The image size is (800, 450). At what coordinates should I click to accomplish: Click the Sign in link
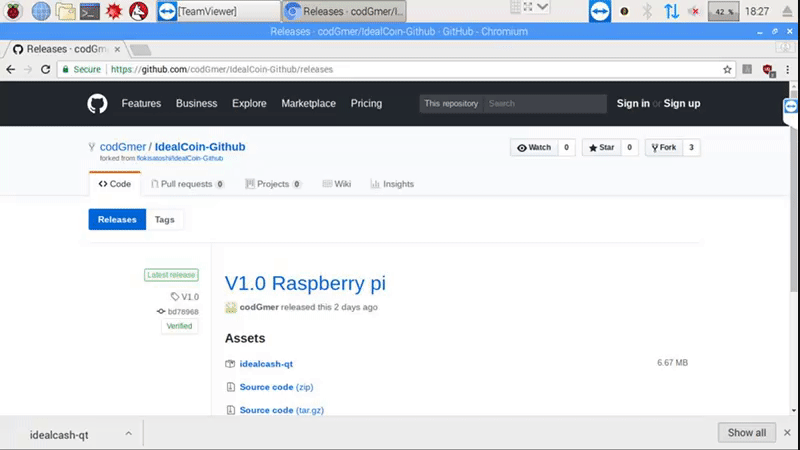tap(633, 104)
